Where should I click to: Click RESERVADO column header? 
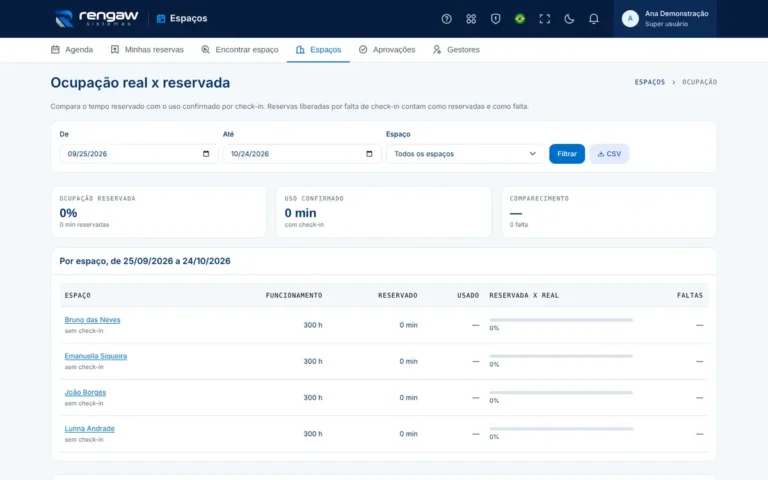398,295
